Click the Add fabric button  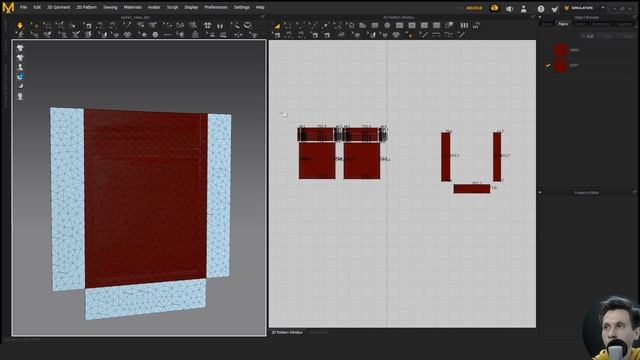coord(588,36)
